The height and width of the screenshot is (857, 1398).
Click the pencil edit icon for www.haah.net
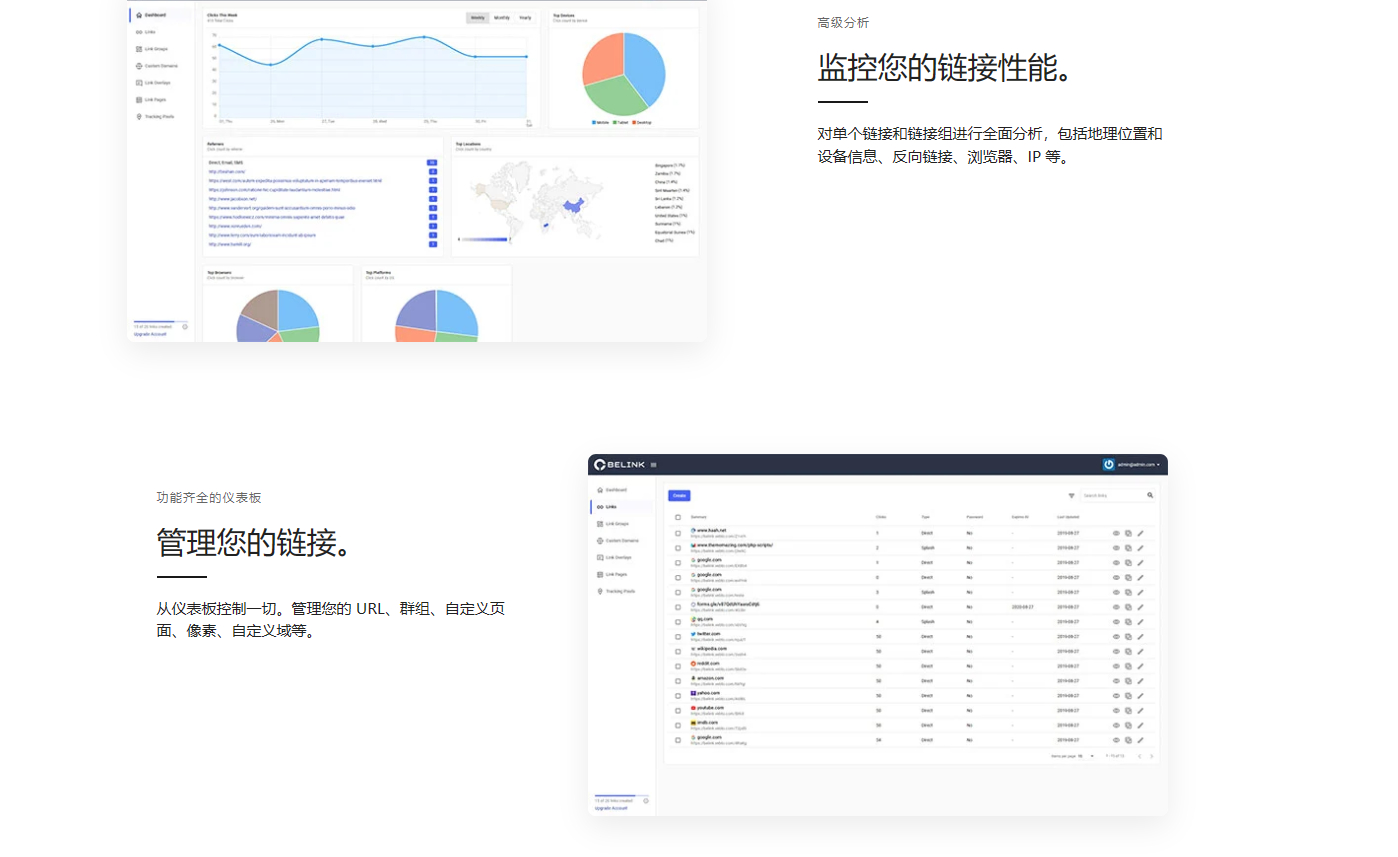tap(1140, 533)
